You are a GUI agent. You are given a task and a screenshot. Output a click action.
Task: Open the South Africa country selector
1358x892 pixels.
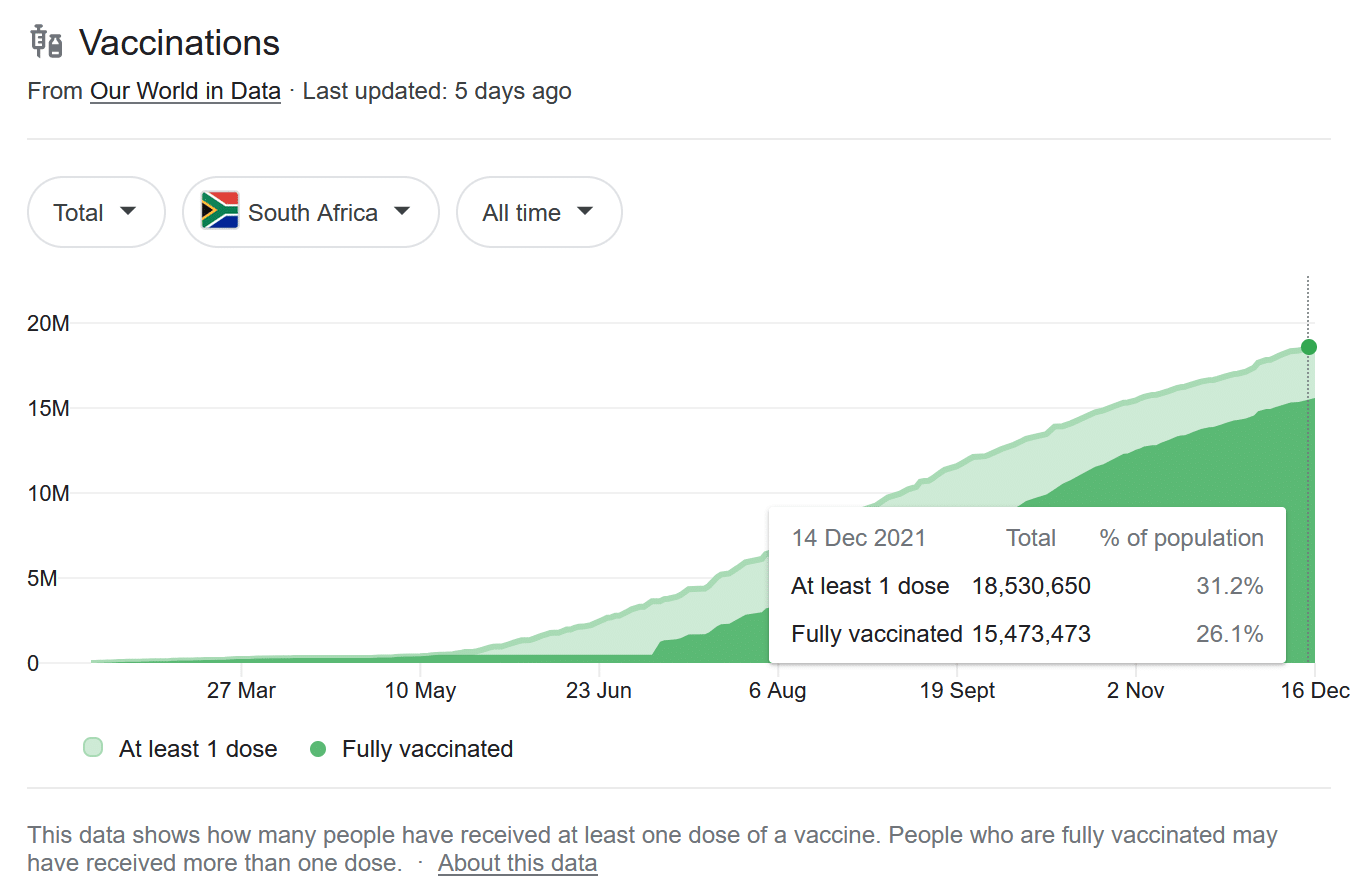pyautogui.click(x=311, y=212)
